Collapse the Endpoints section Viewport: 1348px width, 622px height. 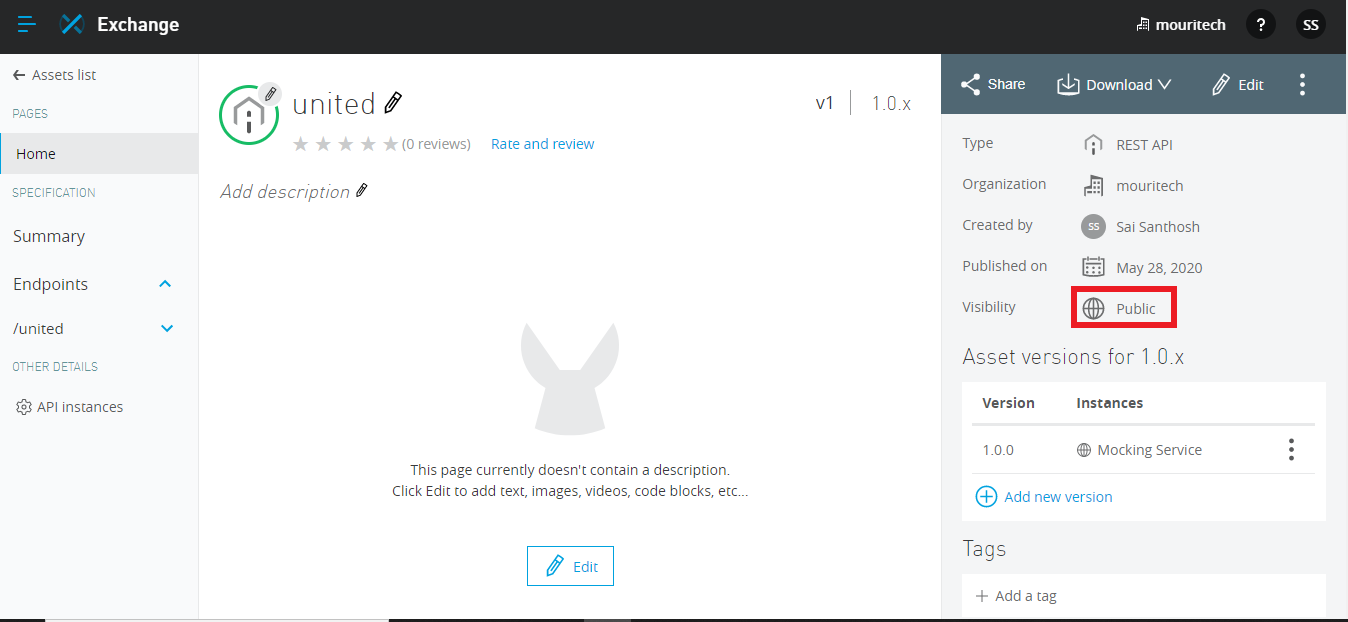pyautogui.click(x=166, y=284)
